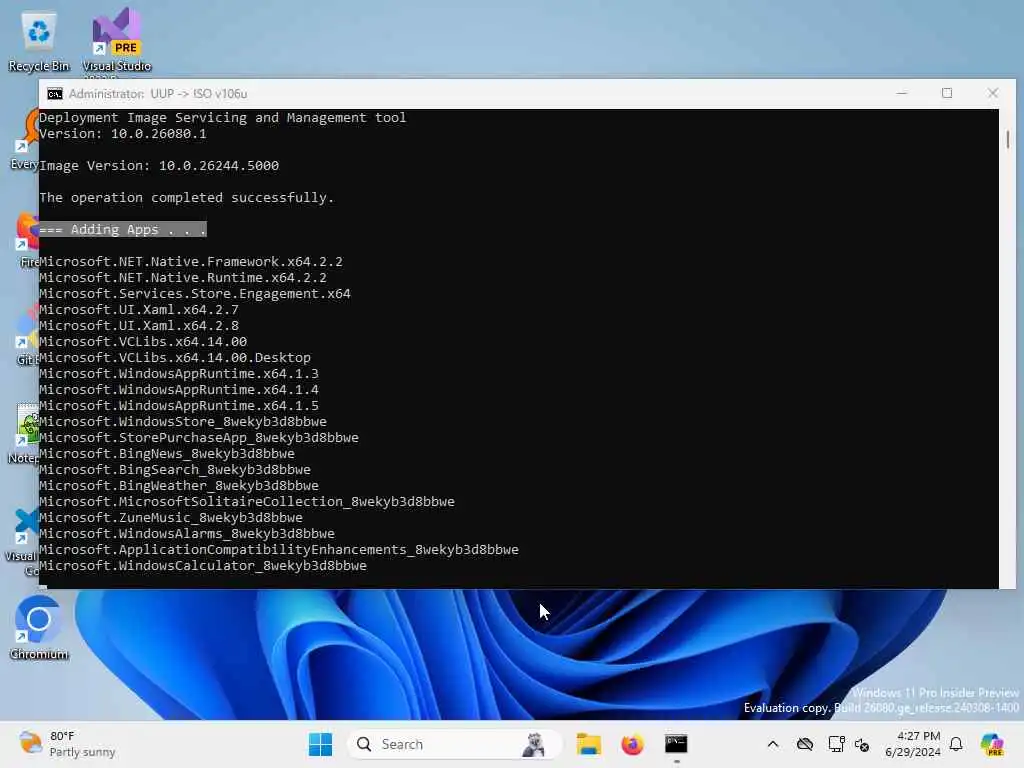Open the network display tray icon
The width and height of the screenshot is (1024, 768).
pyautogui.click(x=836, y=744)
